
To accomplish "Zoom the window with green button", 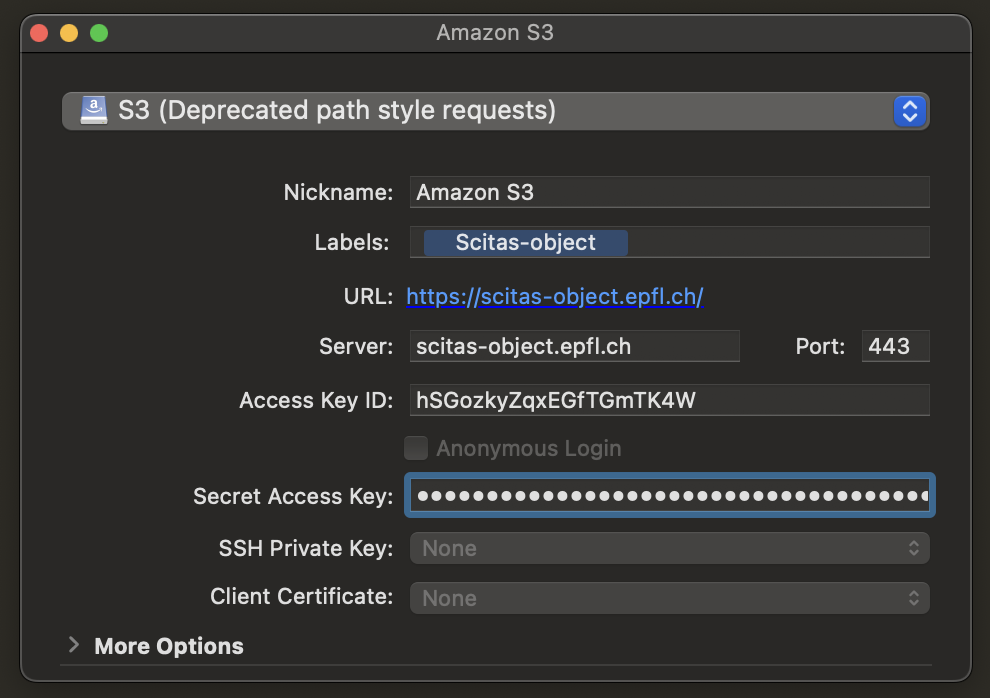I will tap(99, 33).
